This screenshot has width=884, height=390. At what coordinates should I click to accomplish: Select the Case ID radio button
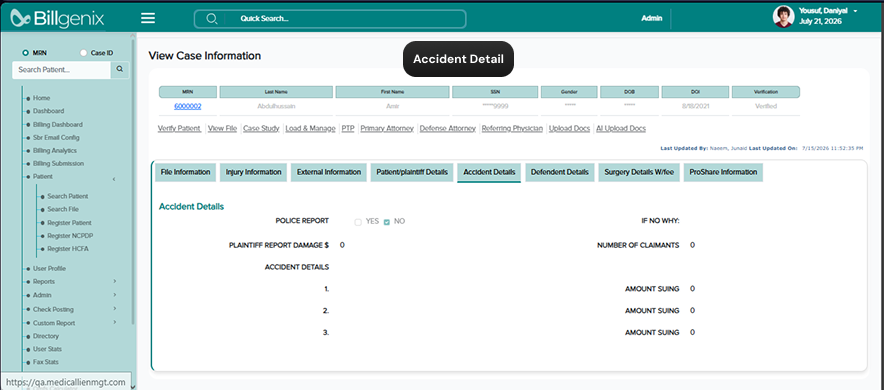(x=83, y=53)
